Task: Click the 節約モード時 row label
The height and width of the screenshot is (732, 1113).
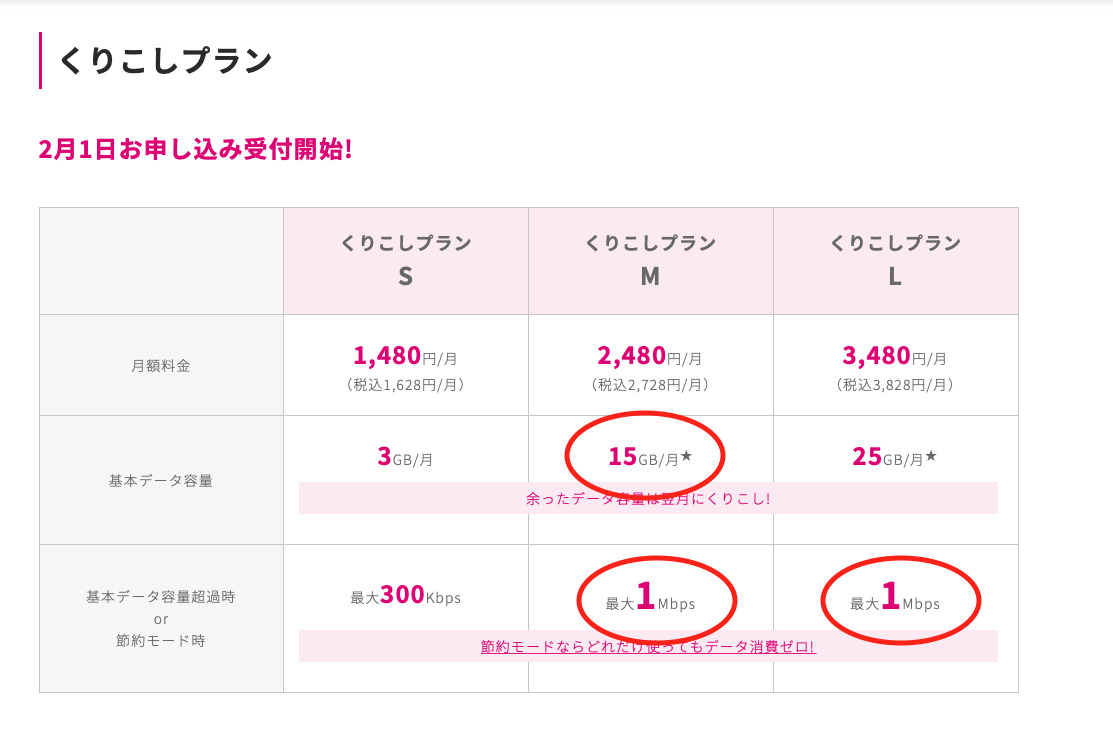Action: 161,640
